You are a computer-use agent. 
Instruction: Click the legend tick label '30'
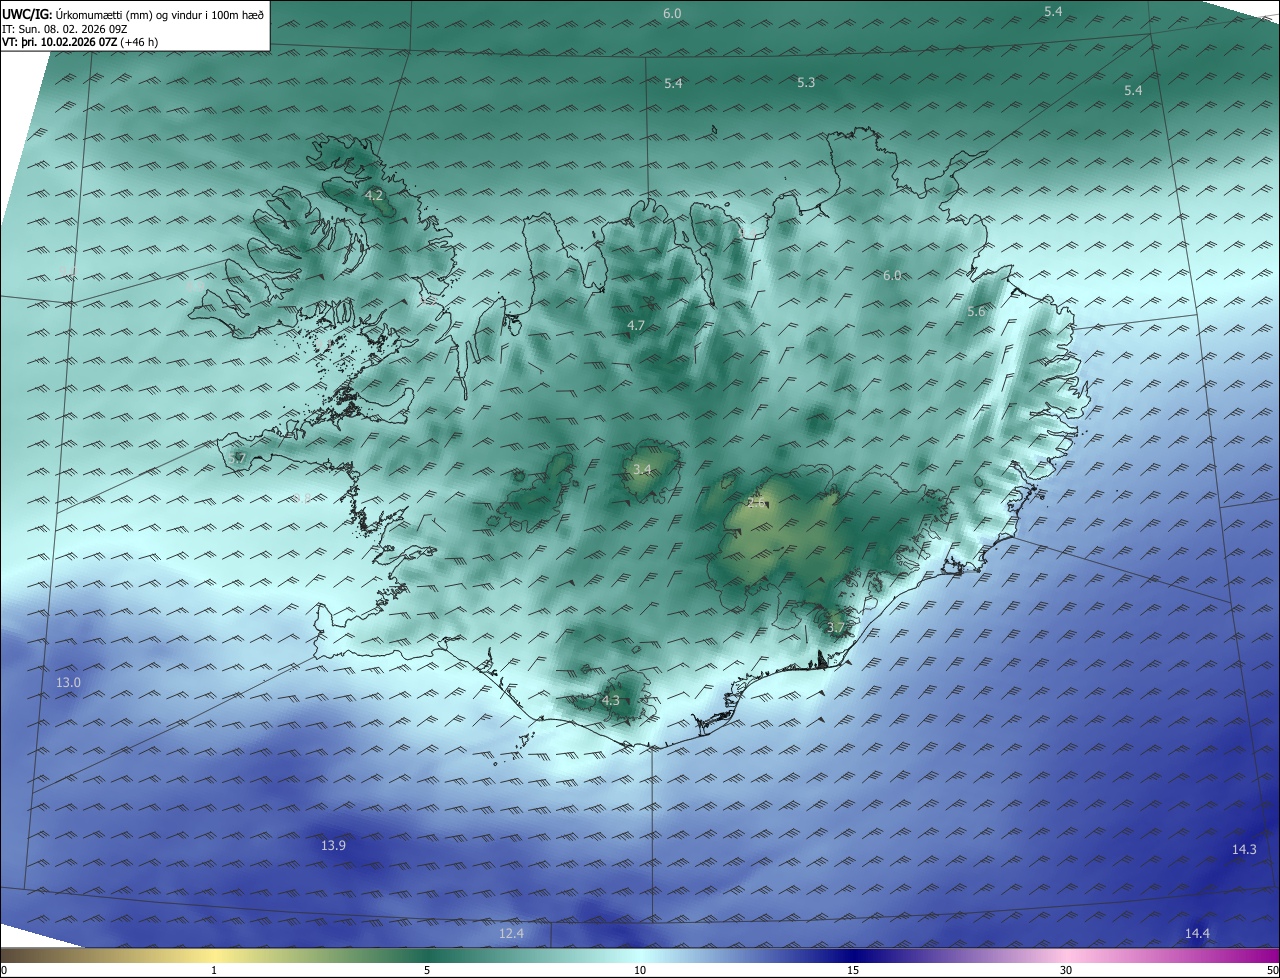(x=1066, y=970)
